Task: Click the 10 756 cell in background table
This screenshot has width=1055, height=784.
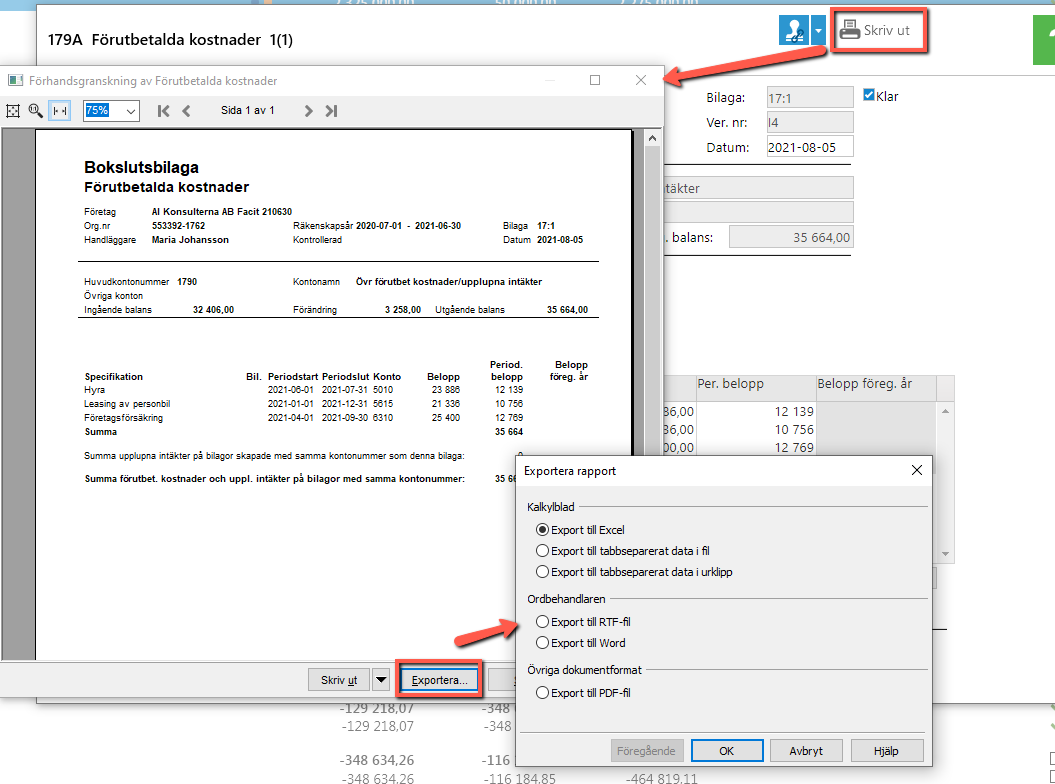Action: [x=756, y=429]
